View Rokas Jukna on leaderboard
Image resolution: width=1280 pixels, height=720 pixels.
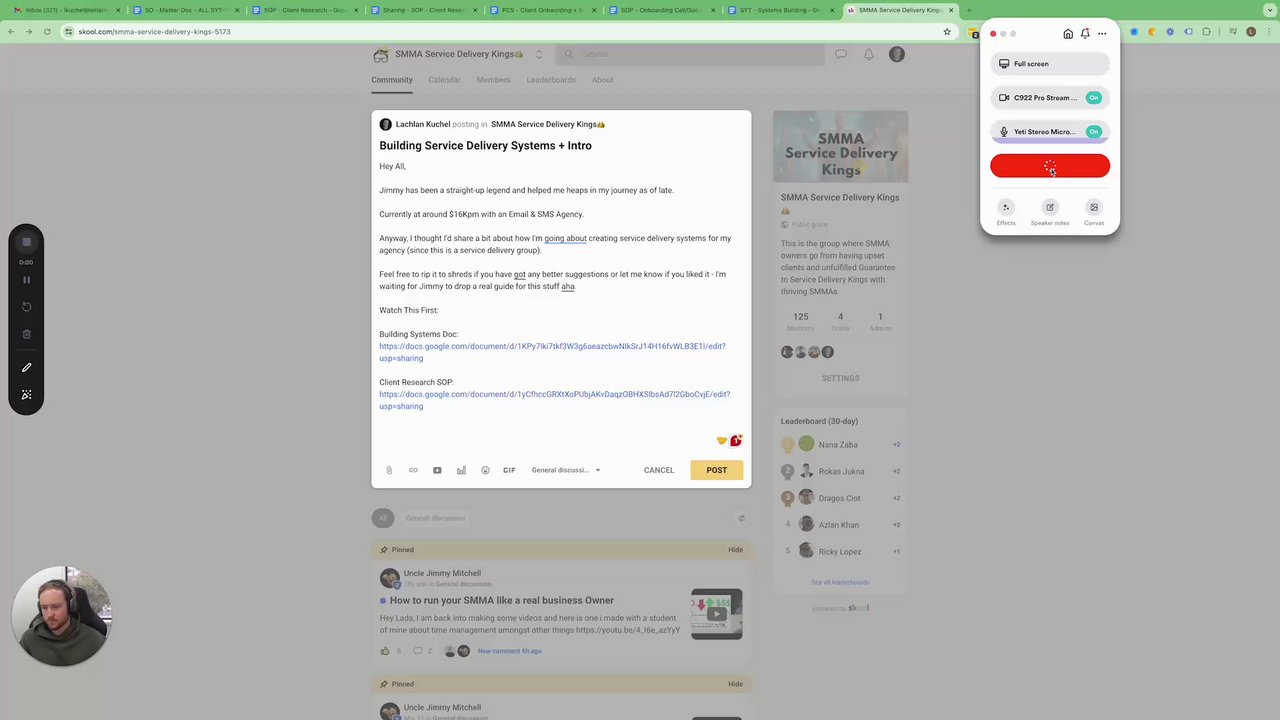point(841,472)
